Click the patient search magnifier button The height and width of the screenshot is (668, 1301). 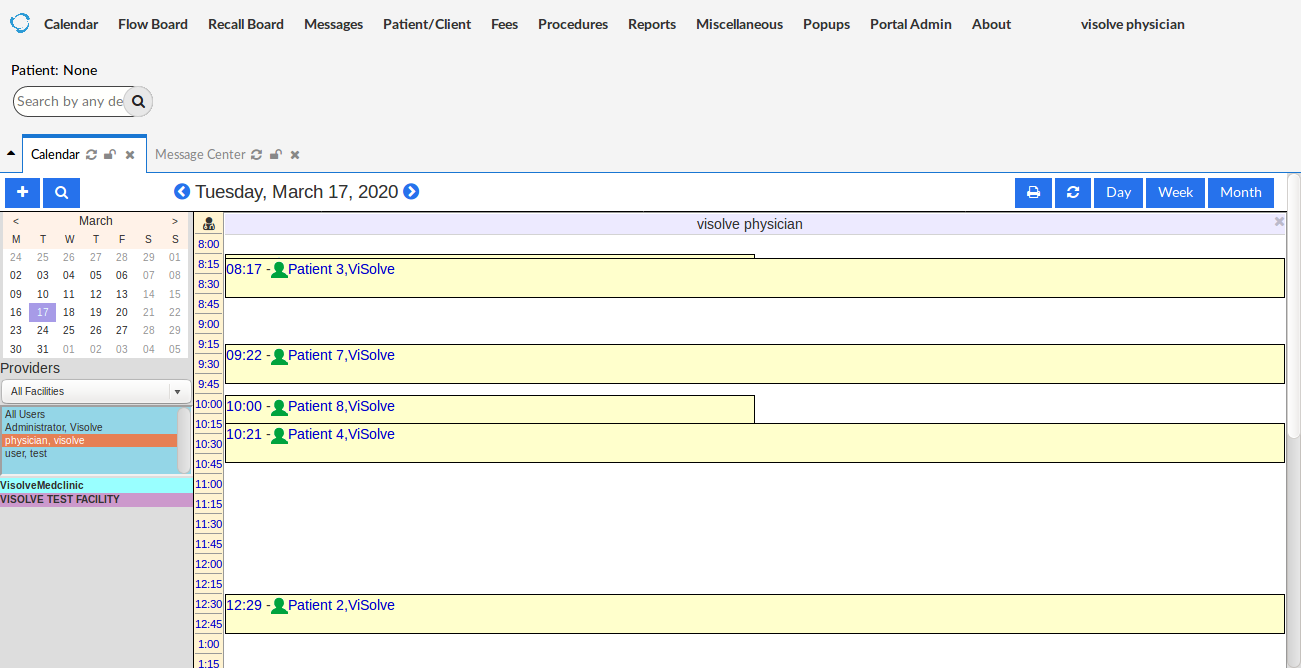pyautogui.click(x=138, y=101)
